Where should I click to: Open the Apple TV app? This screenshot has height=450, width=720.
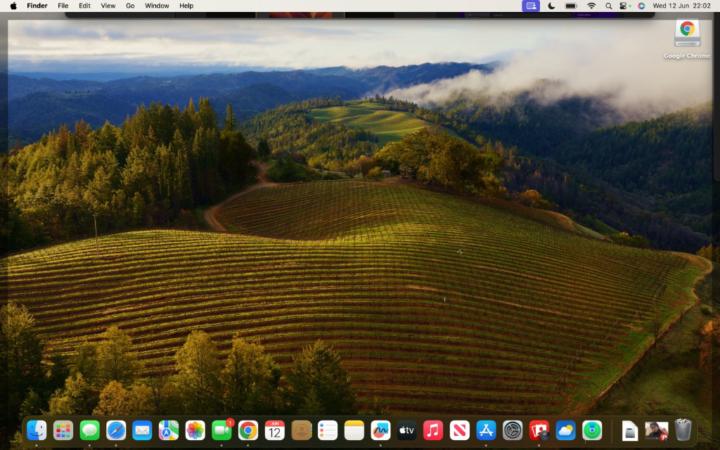click(407, 431)
